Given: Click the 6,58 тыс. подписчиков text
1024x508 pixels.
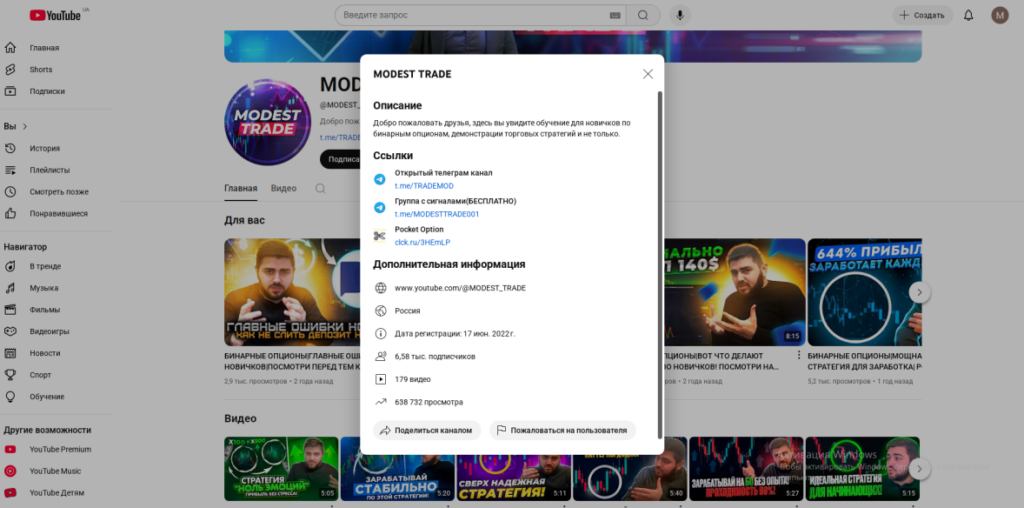Looking at the screenshot, I should pyautogui.click(x=435, y=357).
